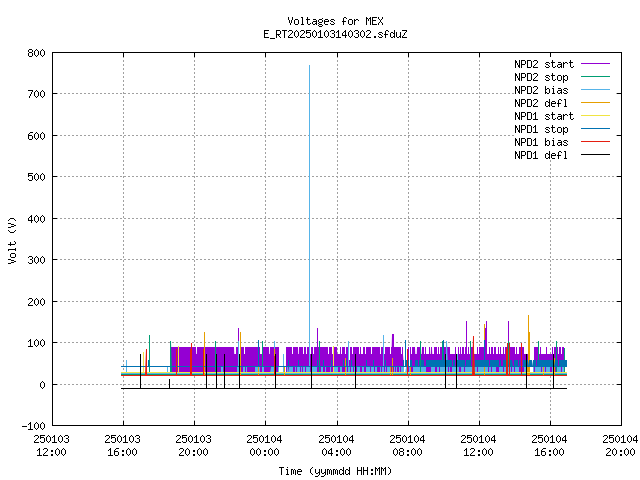Click the tallest orange NPD2 defl spike near 16:00
The height and width of the screenshot is (480, 640).
coord(529,345)
